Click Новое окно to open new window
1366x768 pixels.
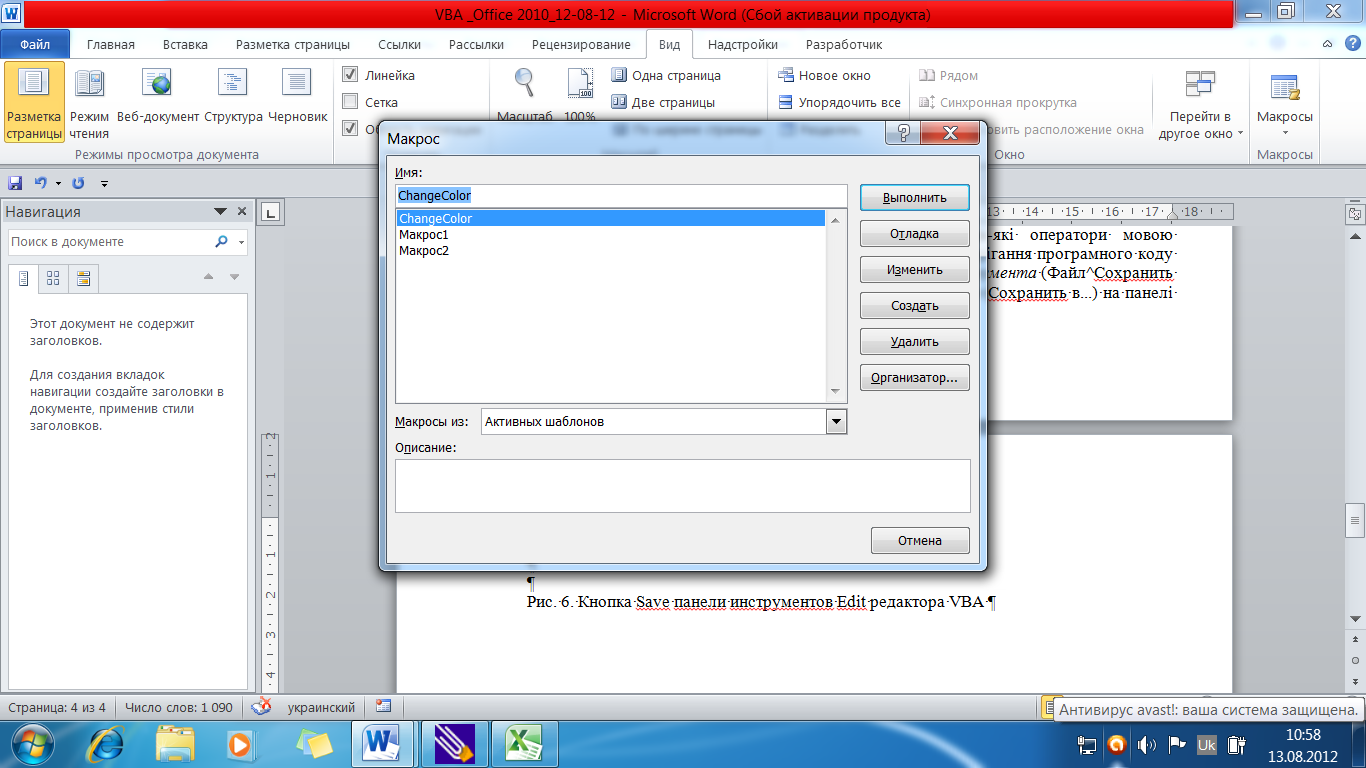tap(824, 75)
